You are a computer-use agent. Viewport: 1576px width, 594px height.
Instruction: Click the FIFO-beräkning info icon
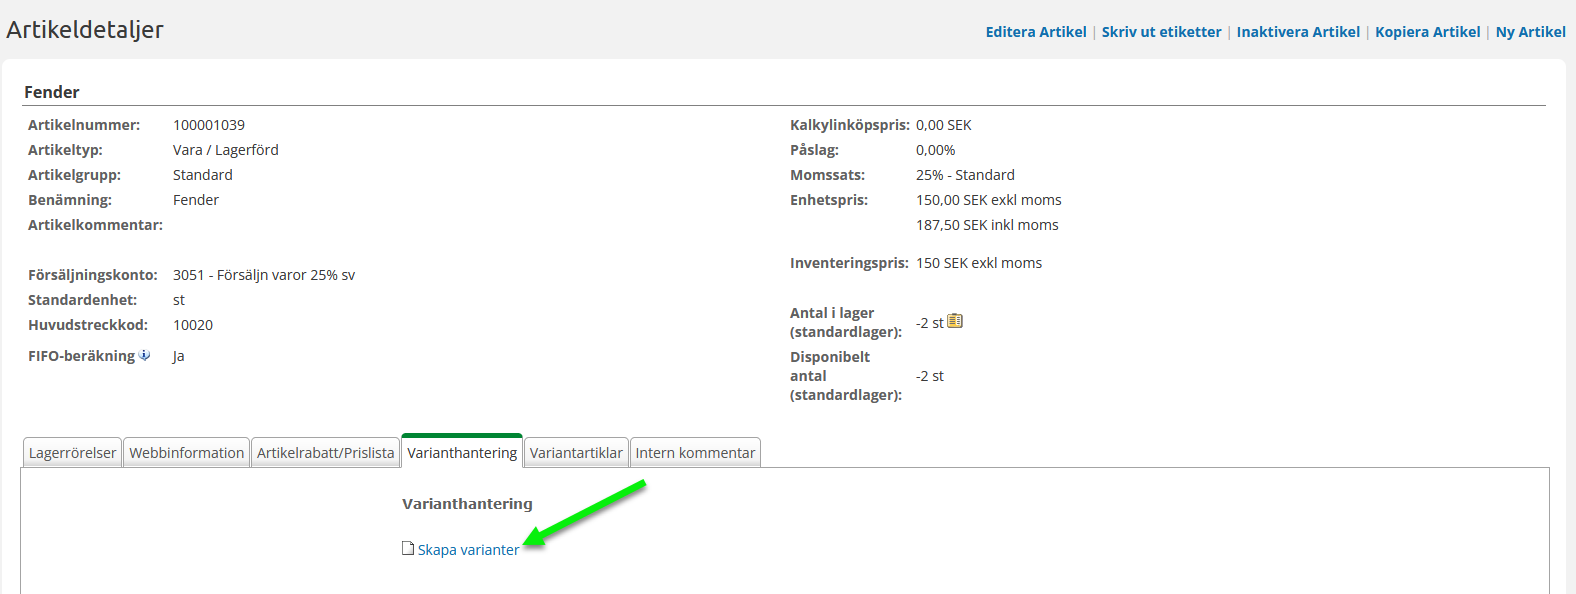(x=145, y=355)
